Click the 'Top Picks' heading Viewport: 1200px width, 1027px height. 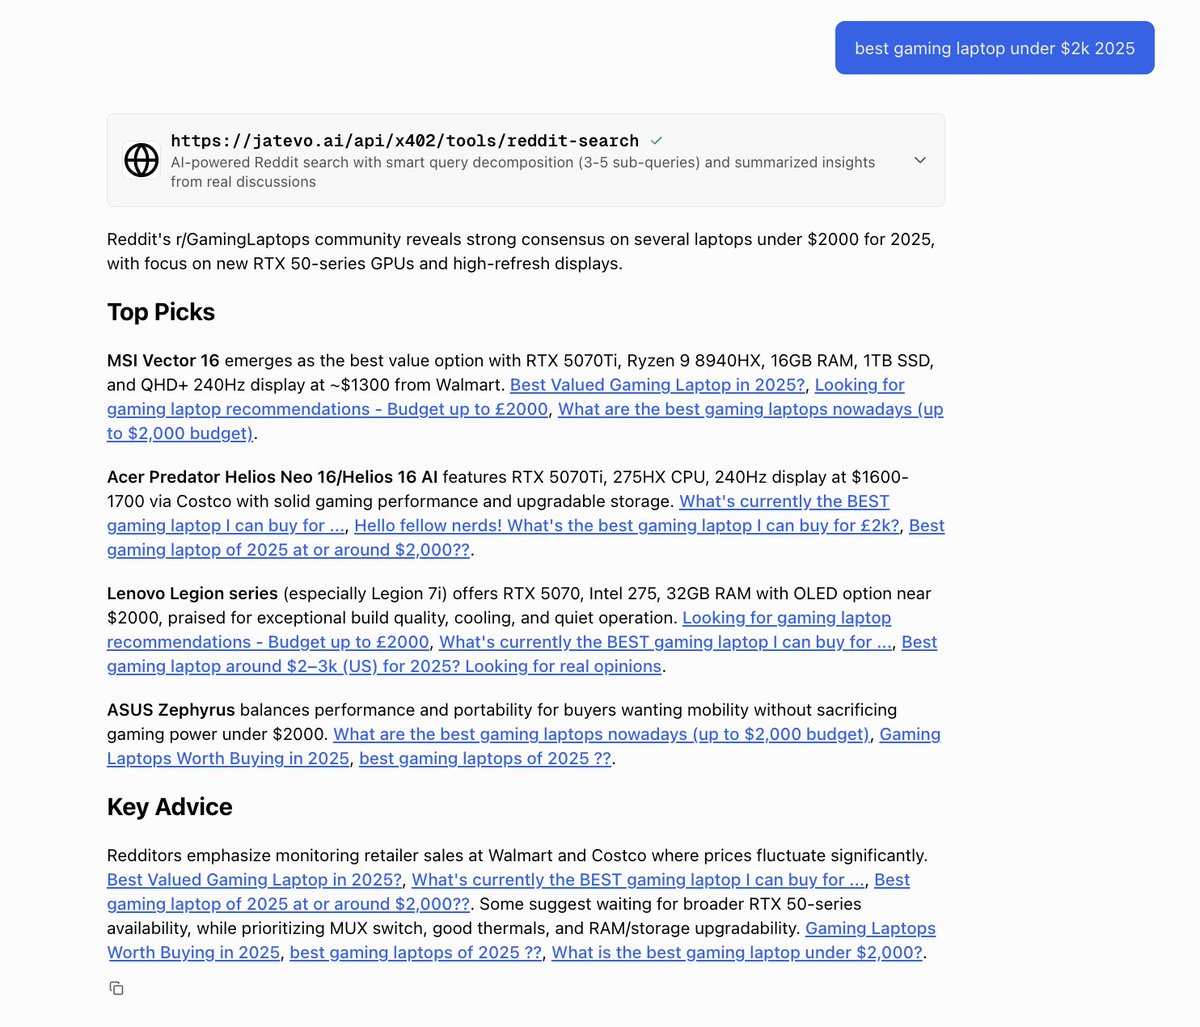(161, 312)
